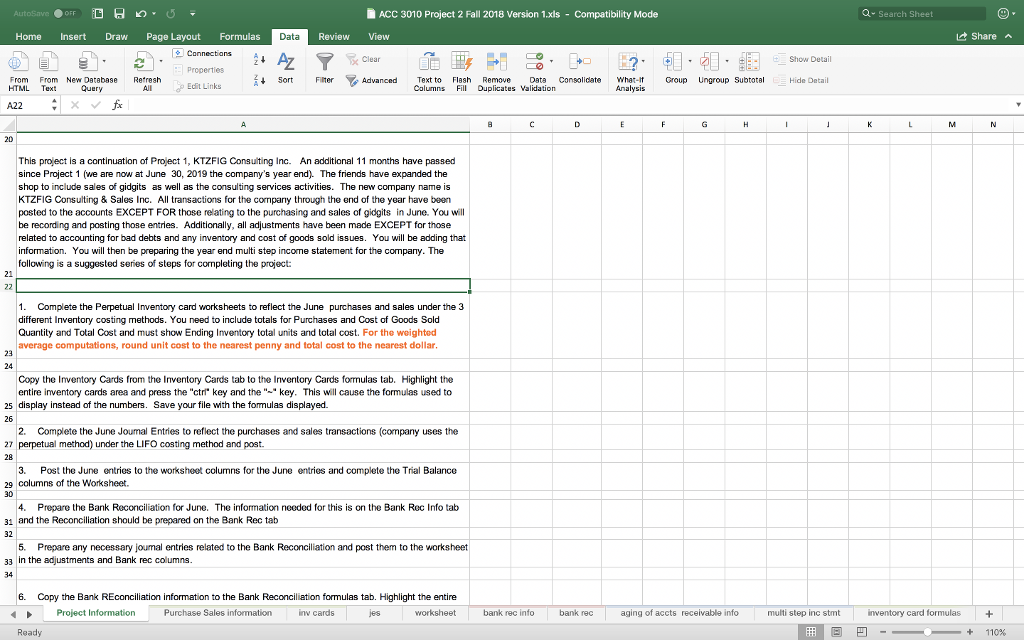Expand the formula bar
1024x640 pixels.
1017,104
